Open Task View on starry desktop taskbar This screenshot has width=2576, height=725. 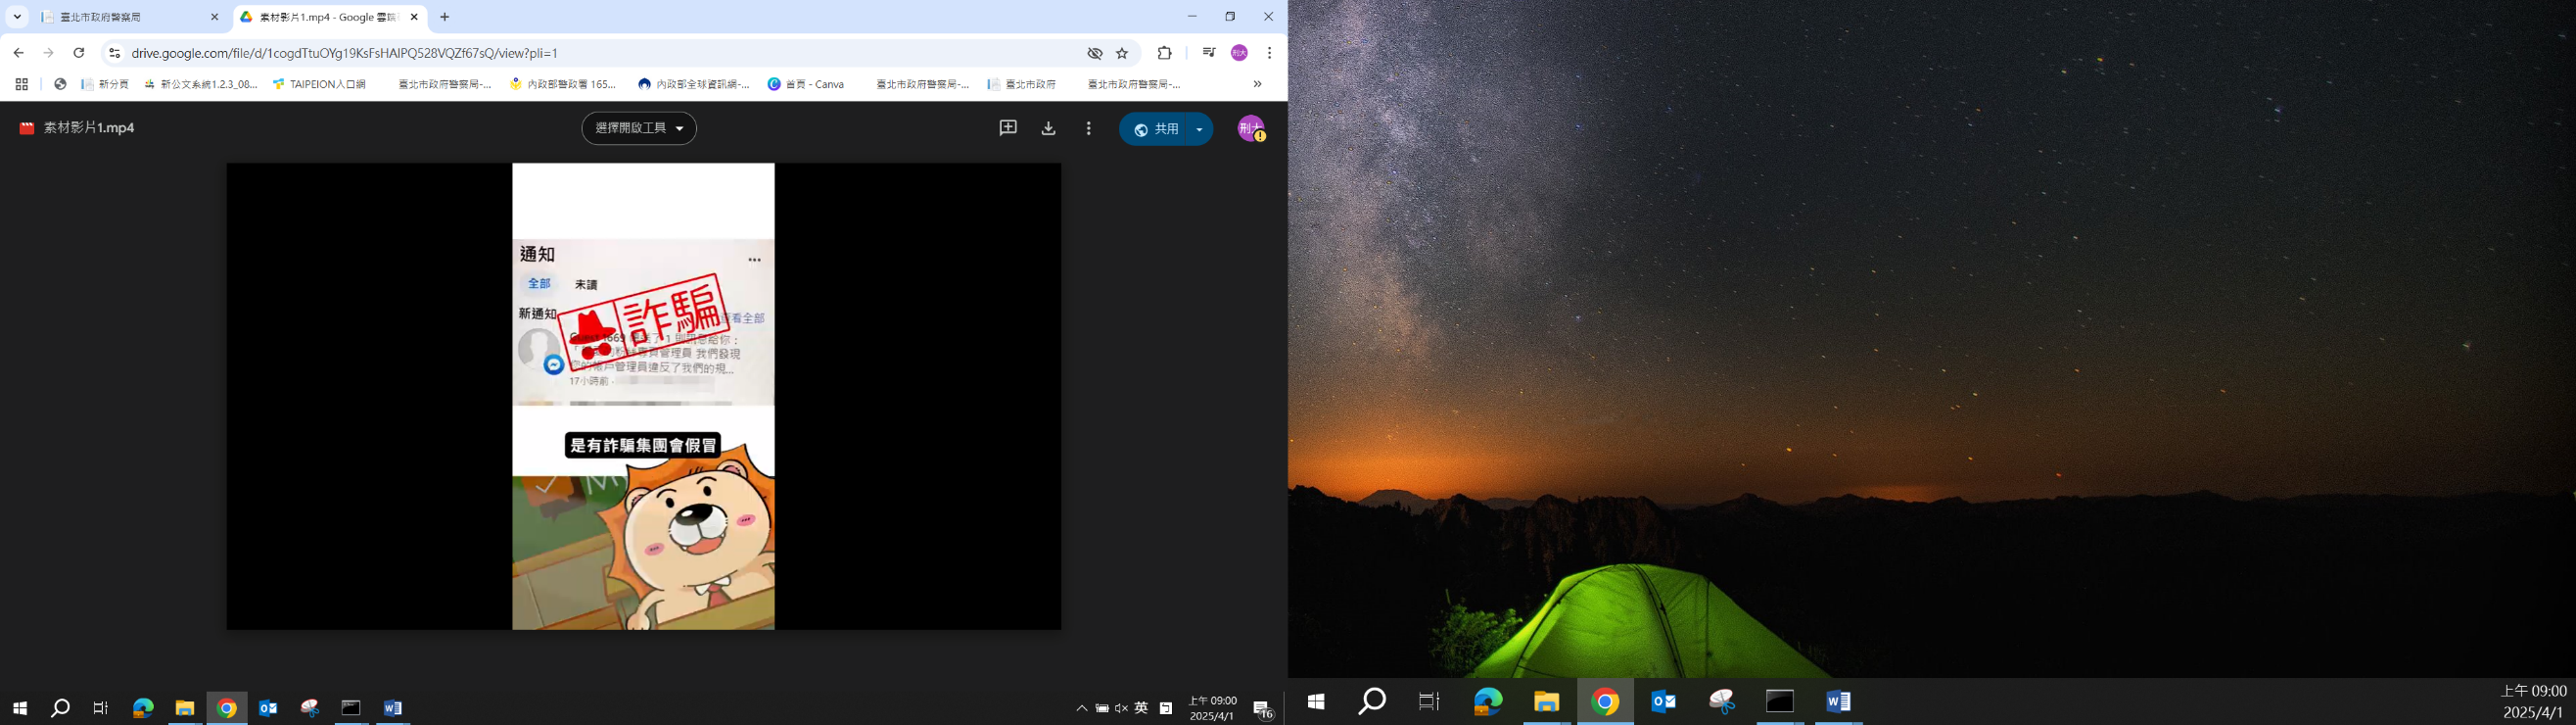click(x=1429, y=701)
